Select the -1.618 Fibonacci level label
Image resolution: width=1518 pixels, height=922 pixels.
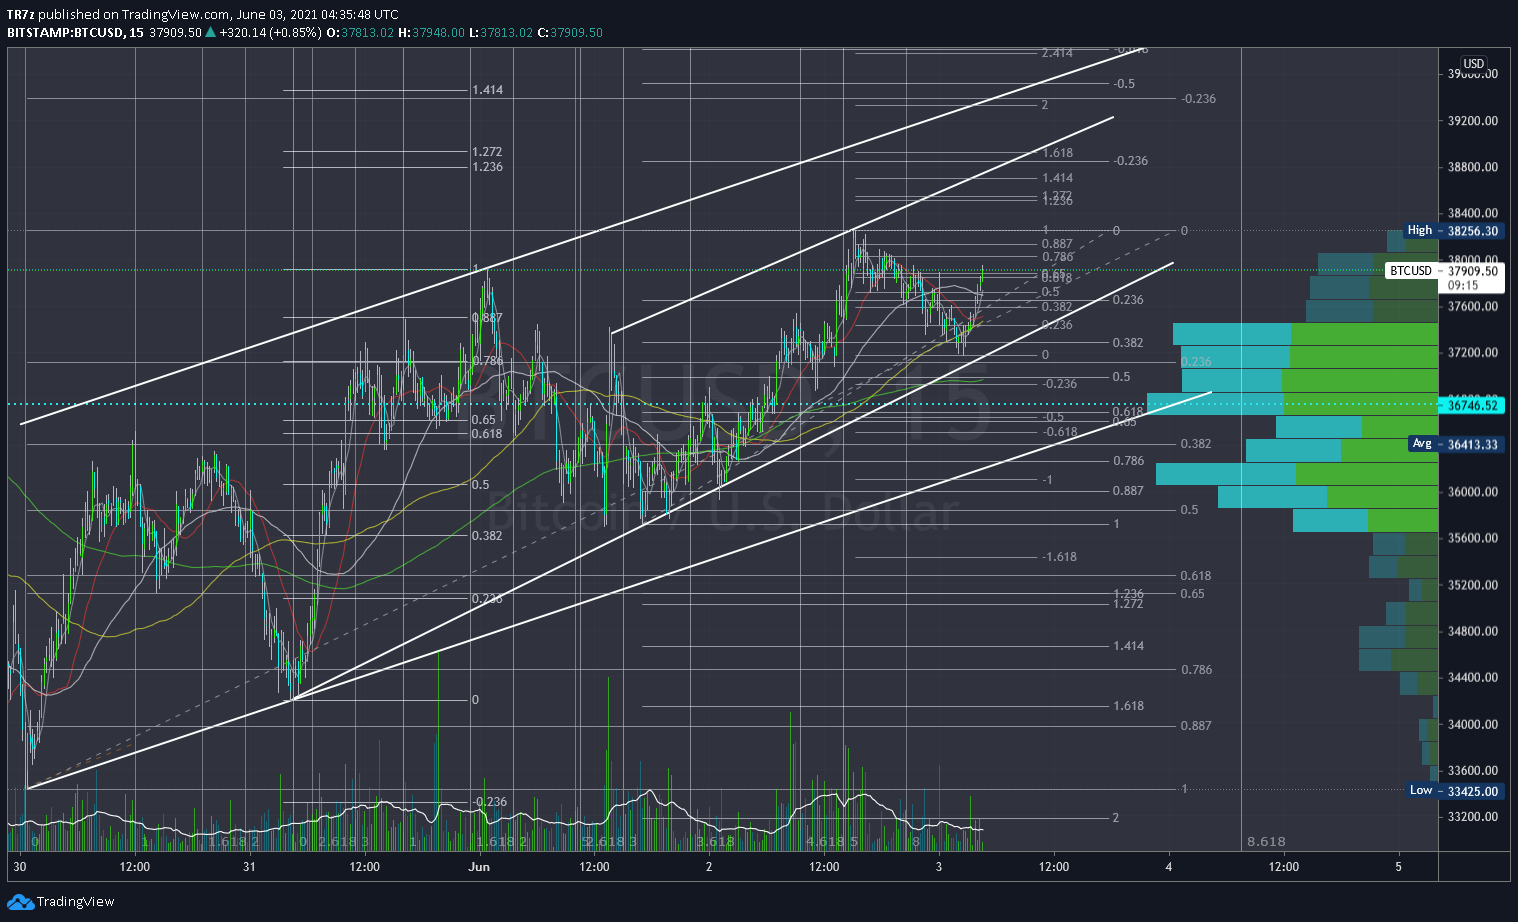(1059, 557)
